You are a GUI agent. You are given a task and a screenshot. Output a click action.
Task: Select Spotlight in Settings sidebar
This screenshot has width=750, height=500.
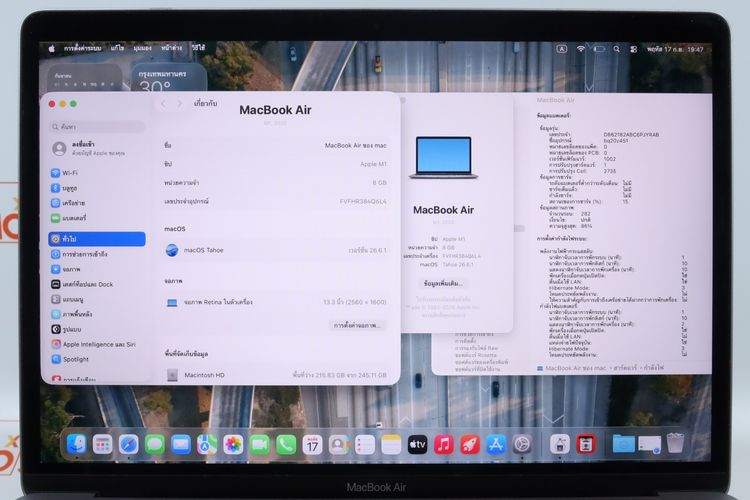97,359
